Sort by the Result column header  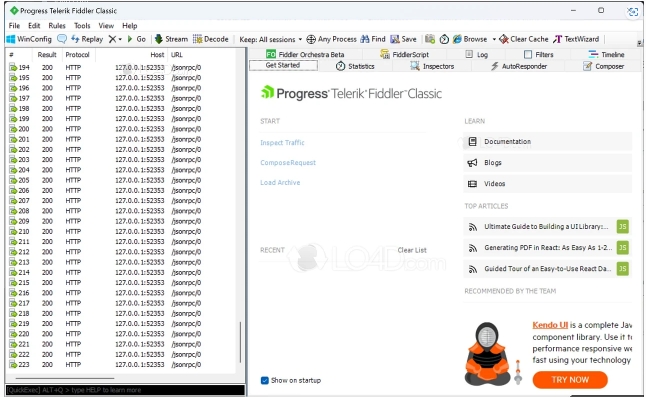point(47,55)
